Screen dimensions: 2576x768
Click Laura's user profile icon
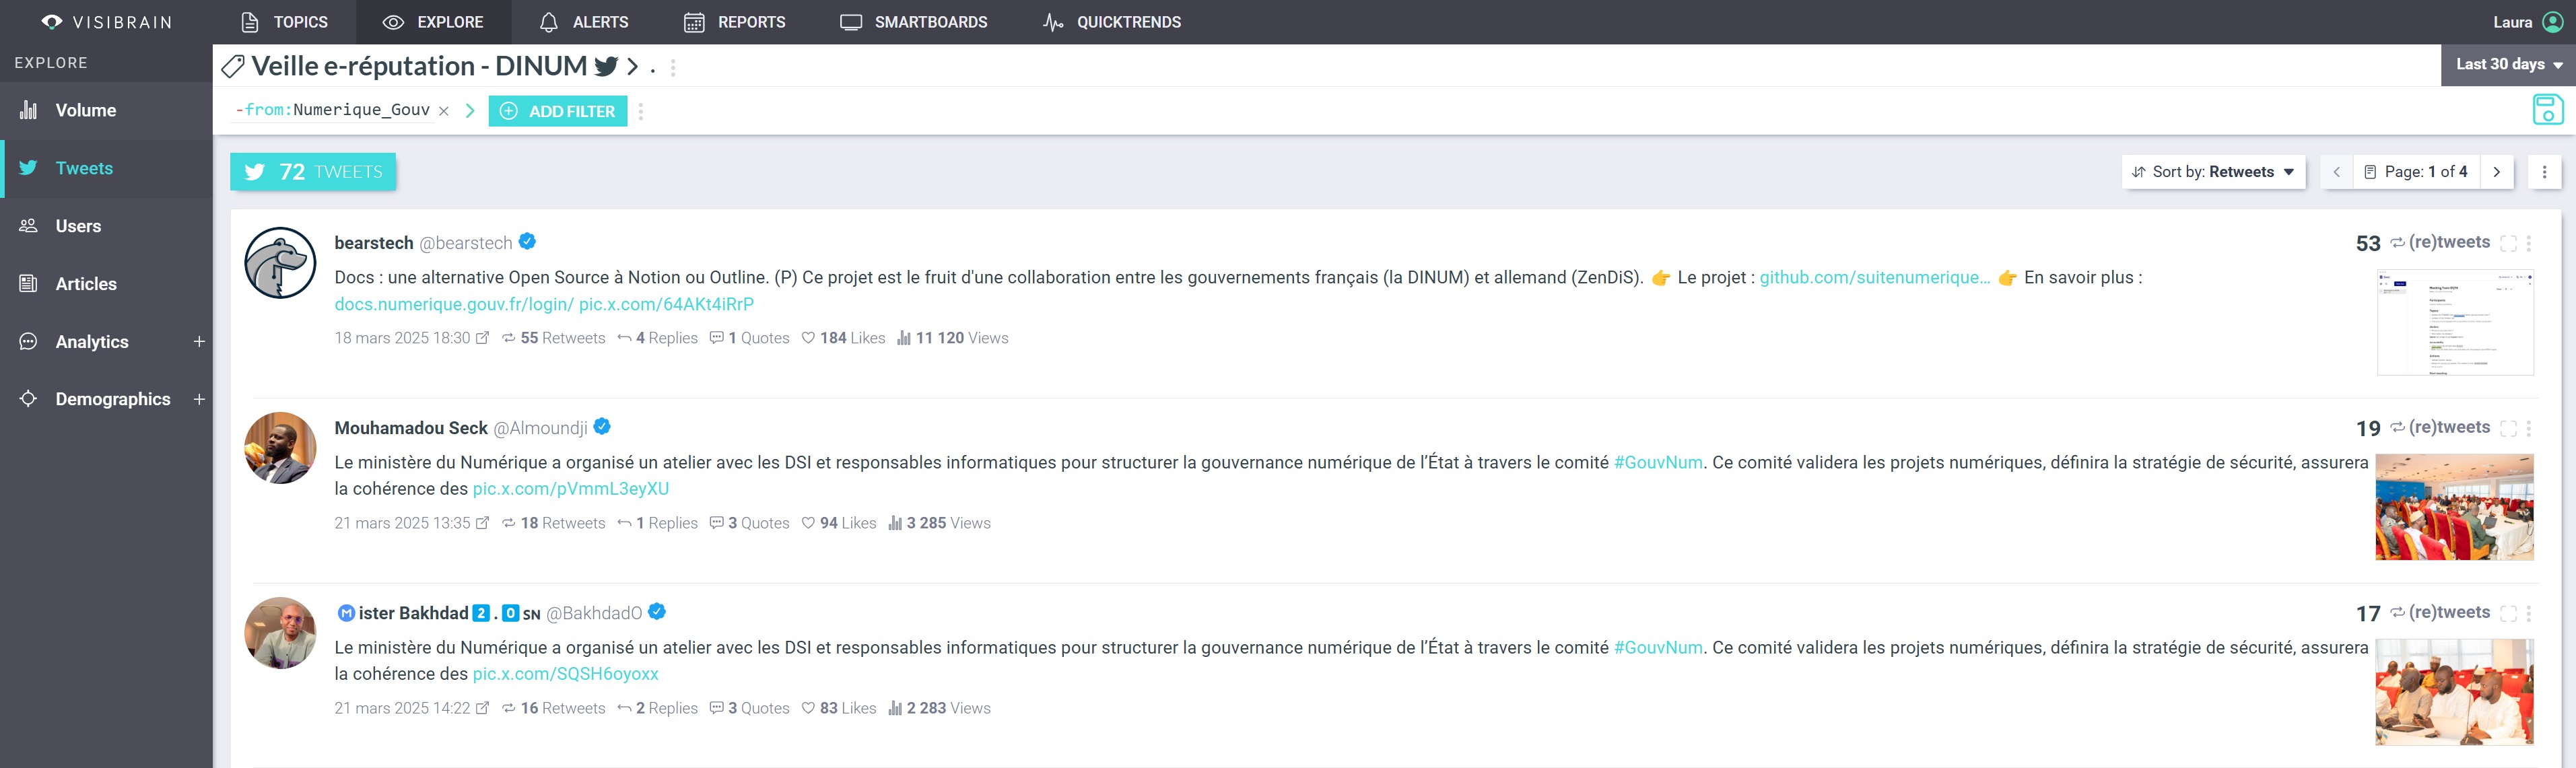tap(2553, 22)
